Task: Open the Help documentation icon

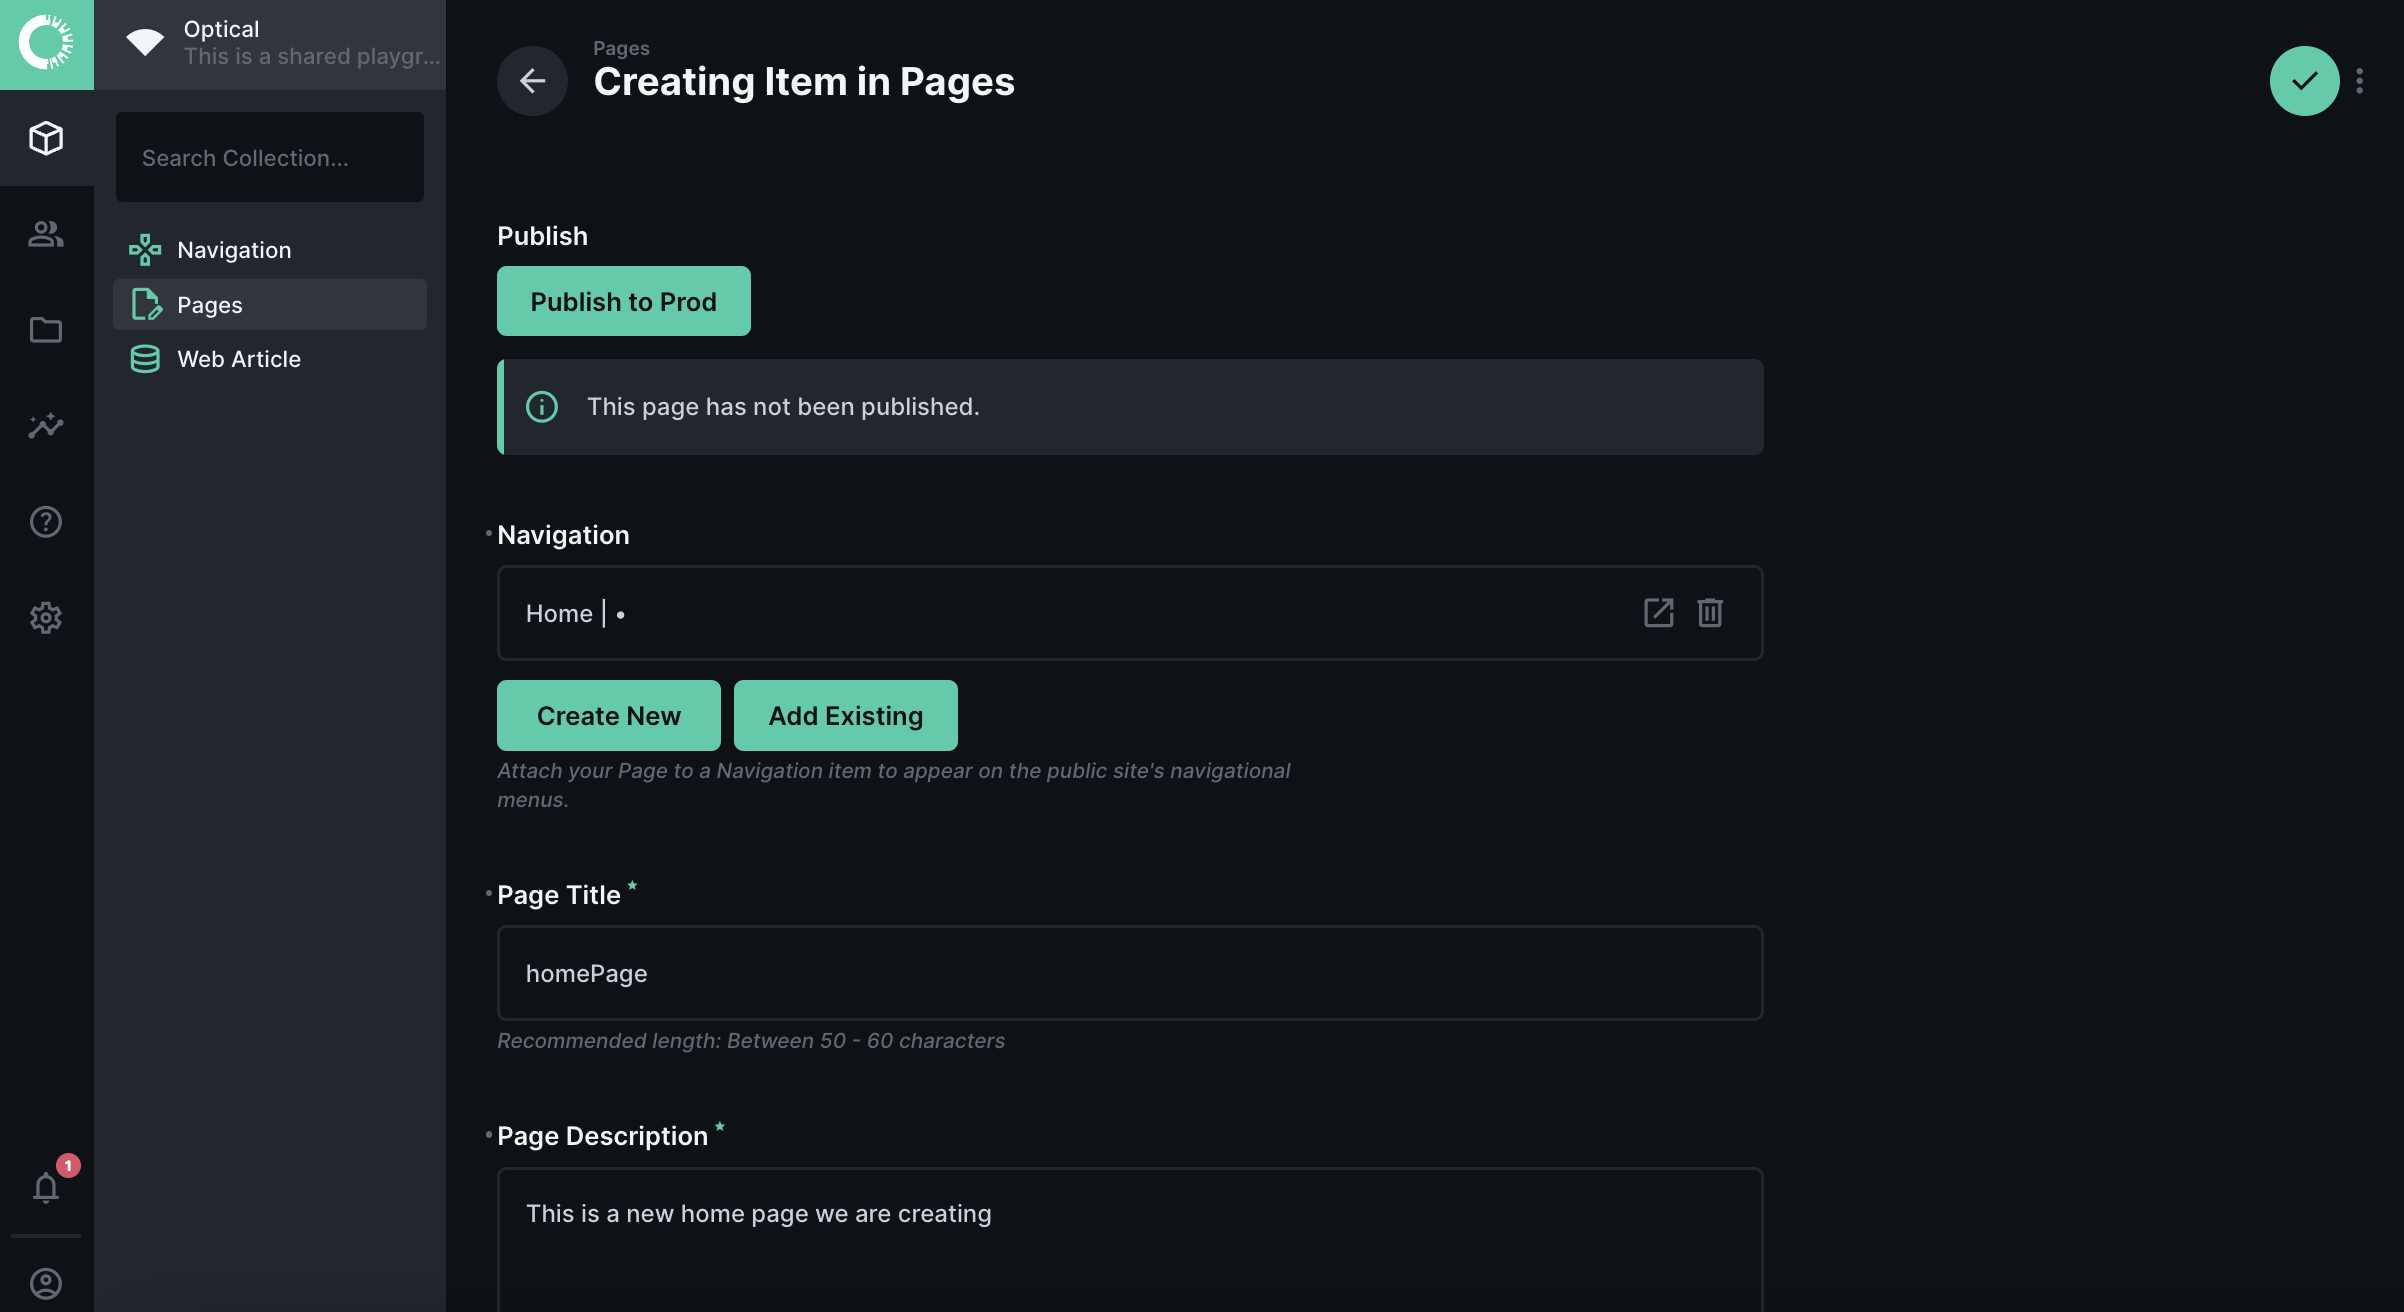Action: (x=46, y=522)
